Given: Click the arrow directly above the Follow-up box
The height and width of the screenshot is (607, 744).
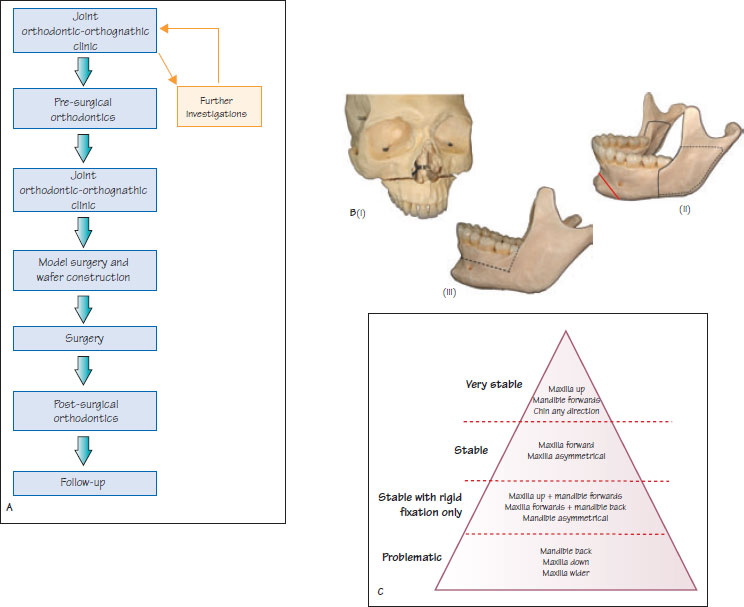Looking at the screenshot, I should pos(85,449).
